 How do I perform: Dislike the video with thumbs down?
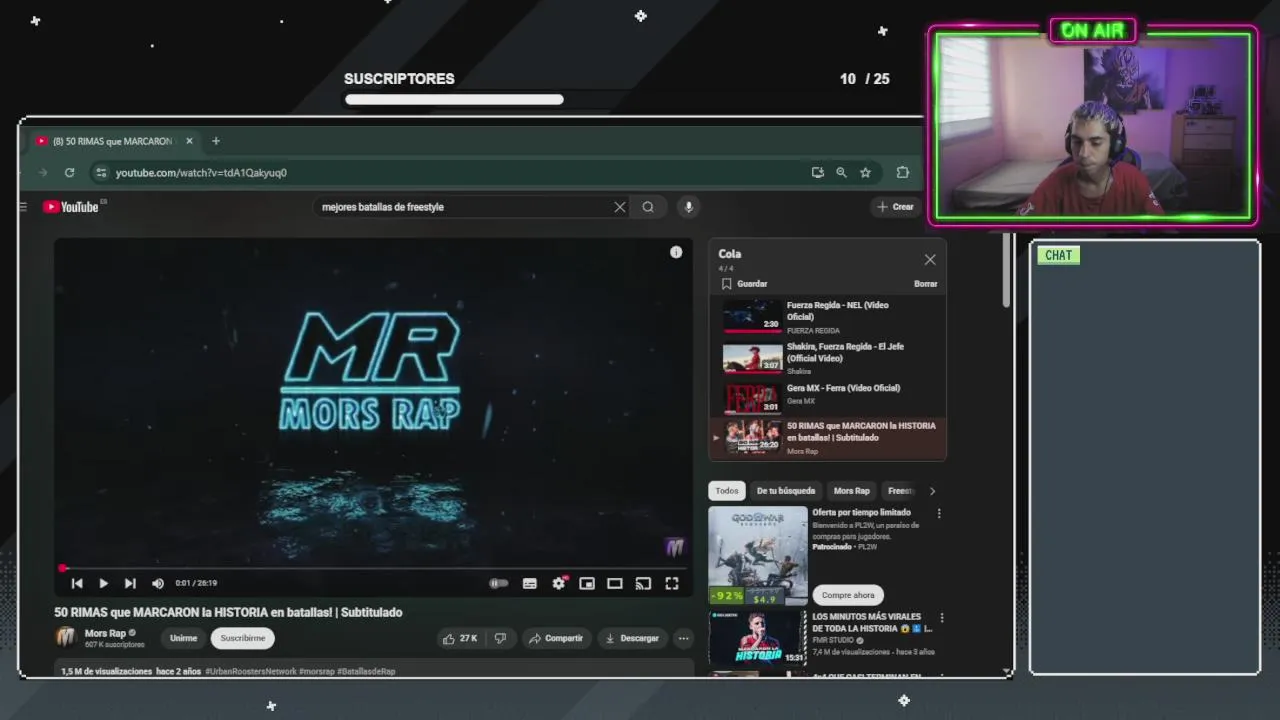pyautogui.click(x=500, y=638)
